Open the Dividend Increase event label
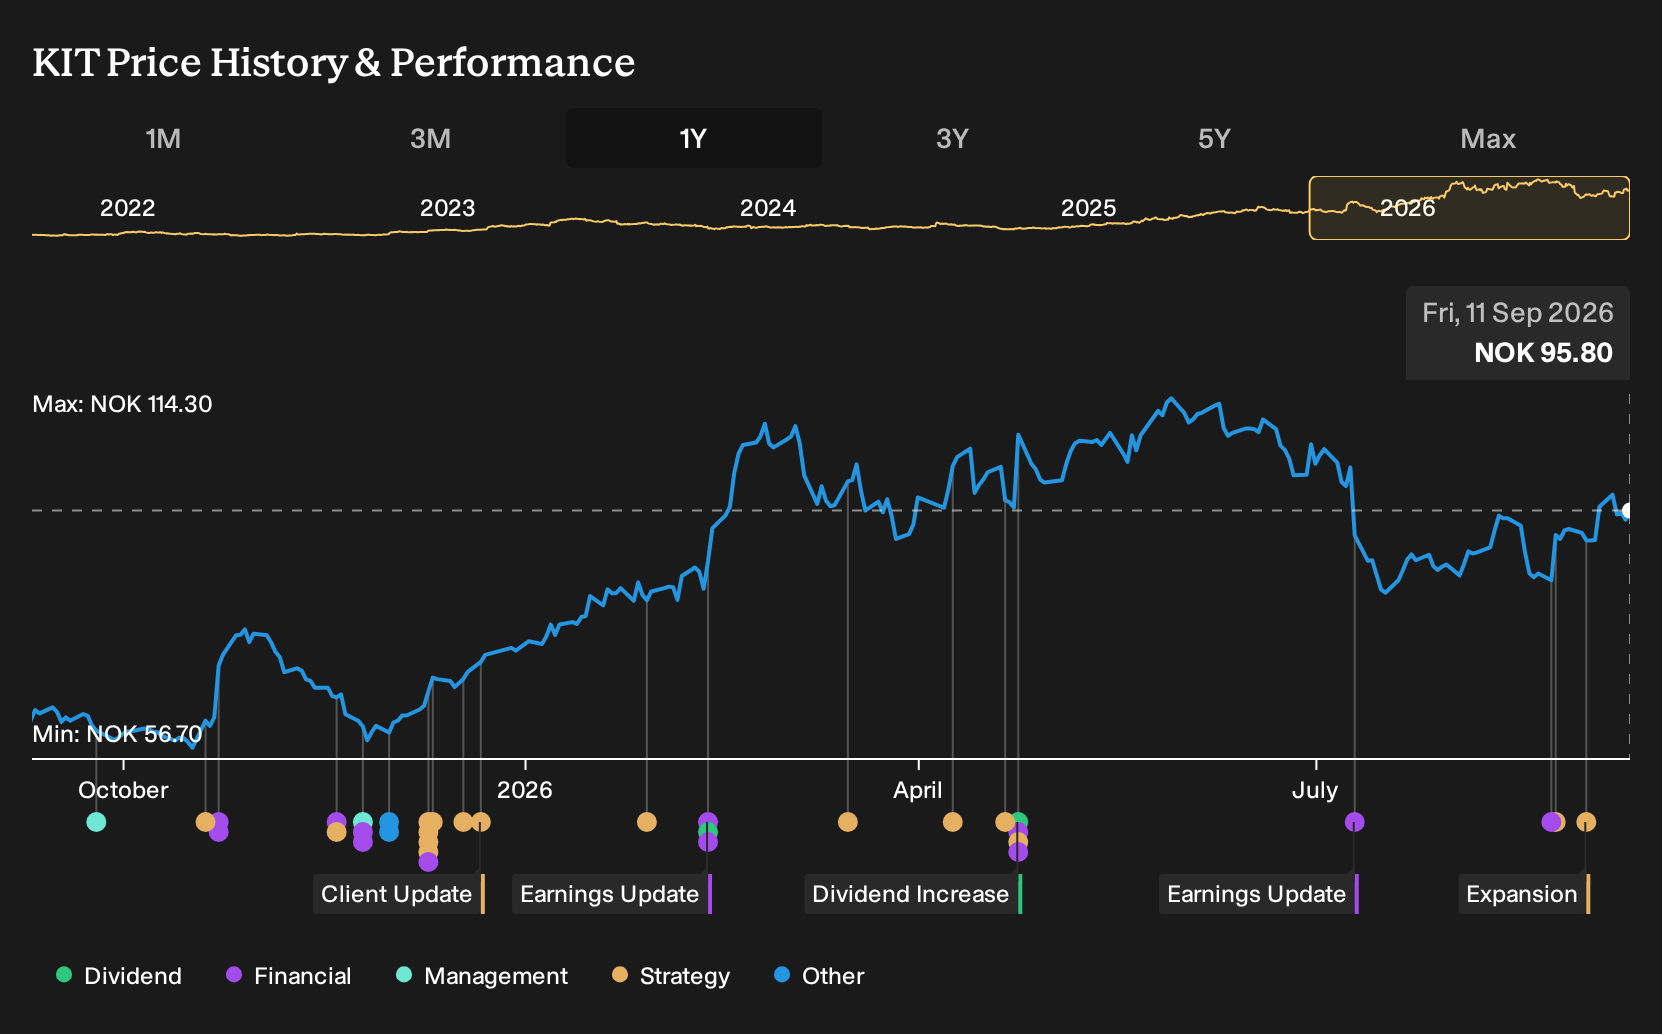The image size is (1662, 1034). (x=913, y=894)
